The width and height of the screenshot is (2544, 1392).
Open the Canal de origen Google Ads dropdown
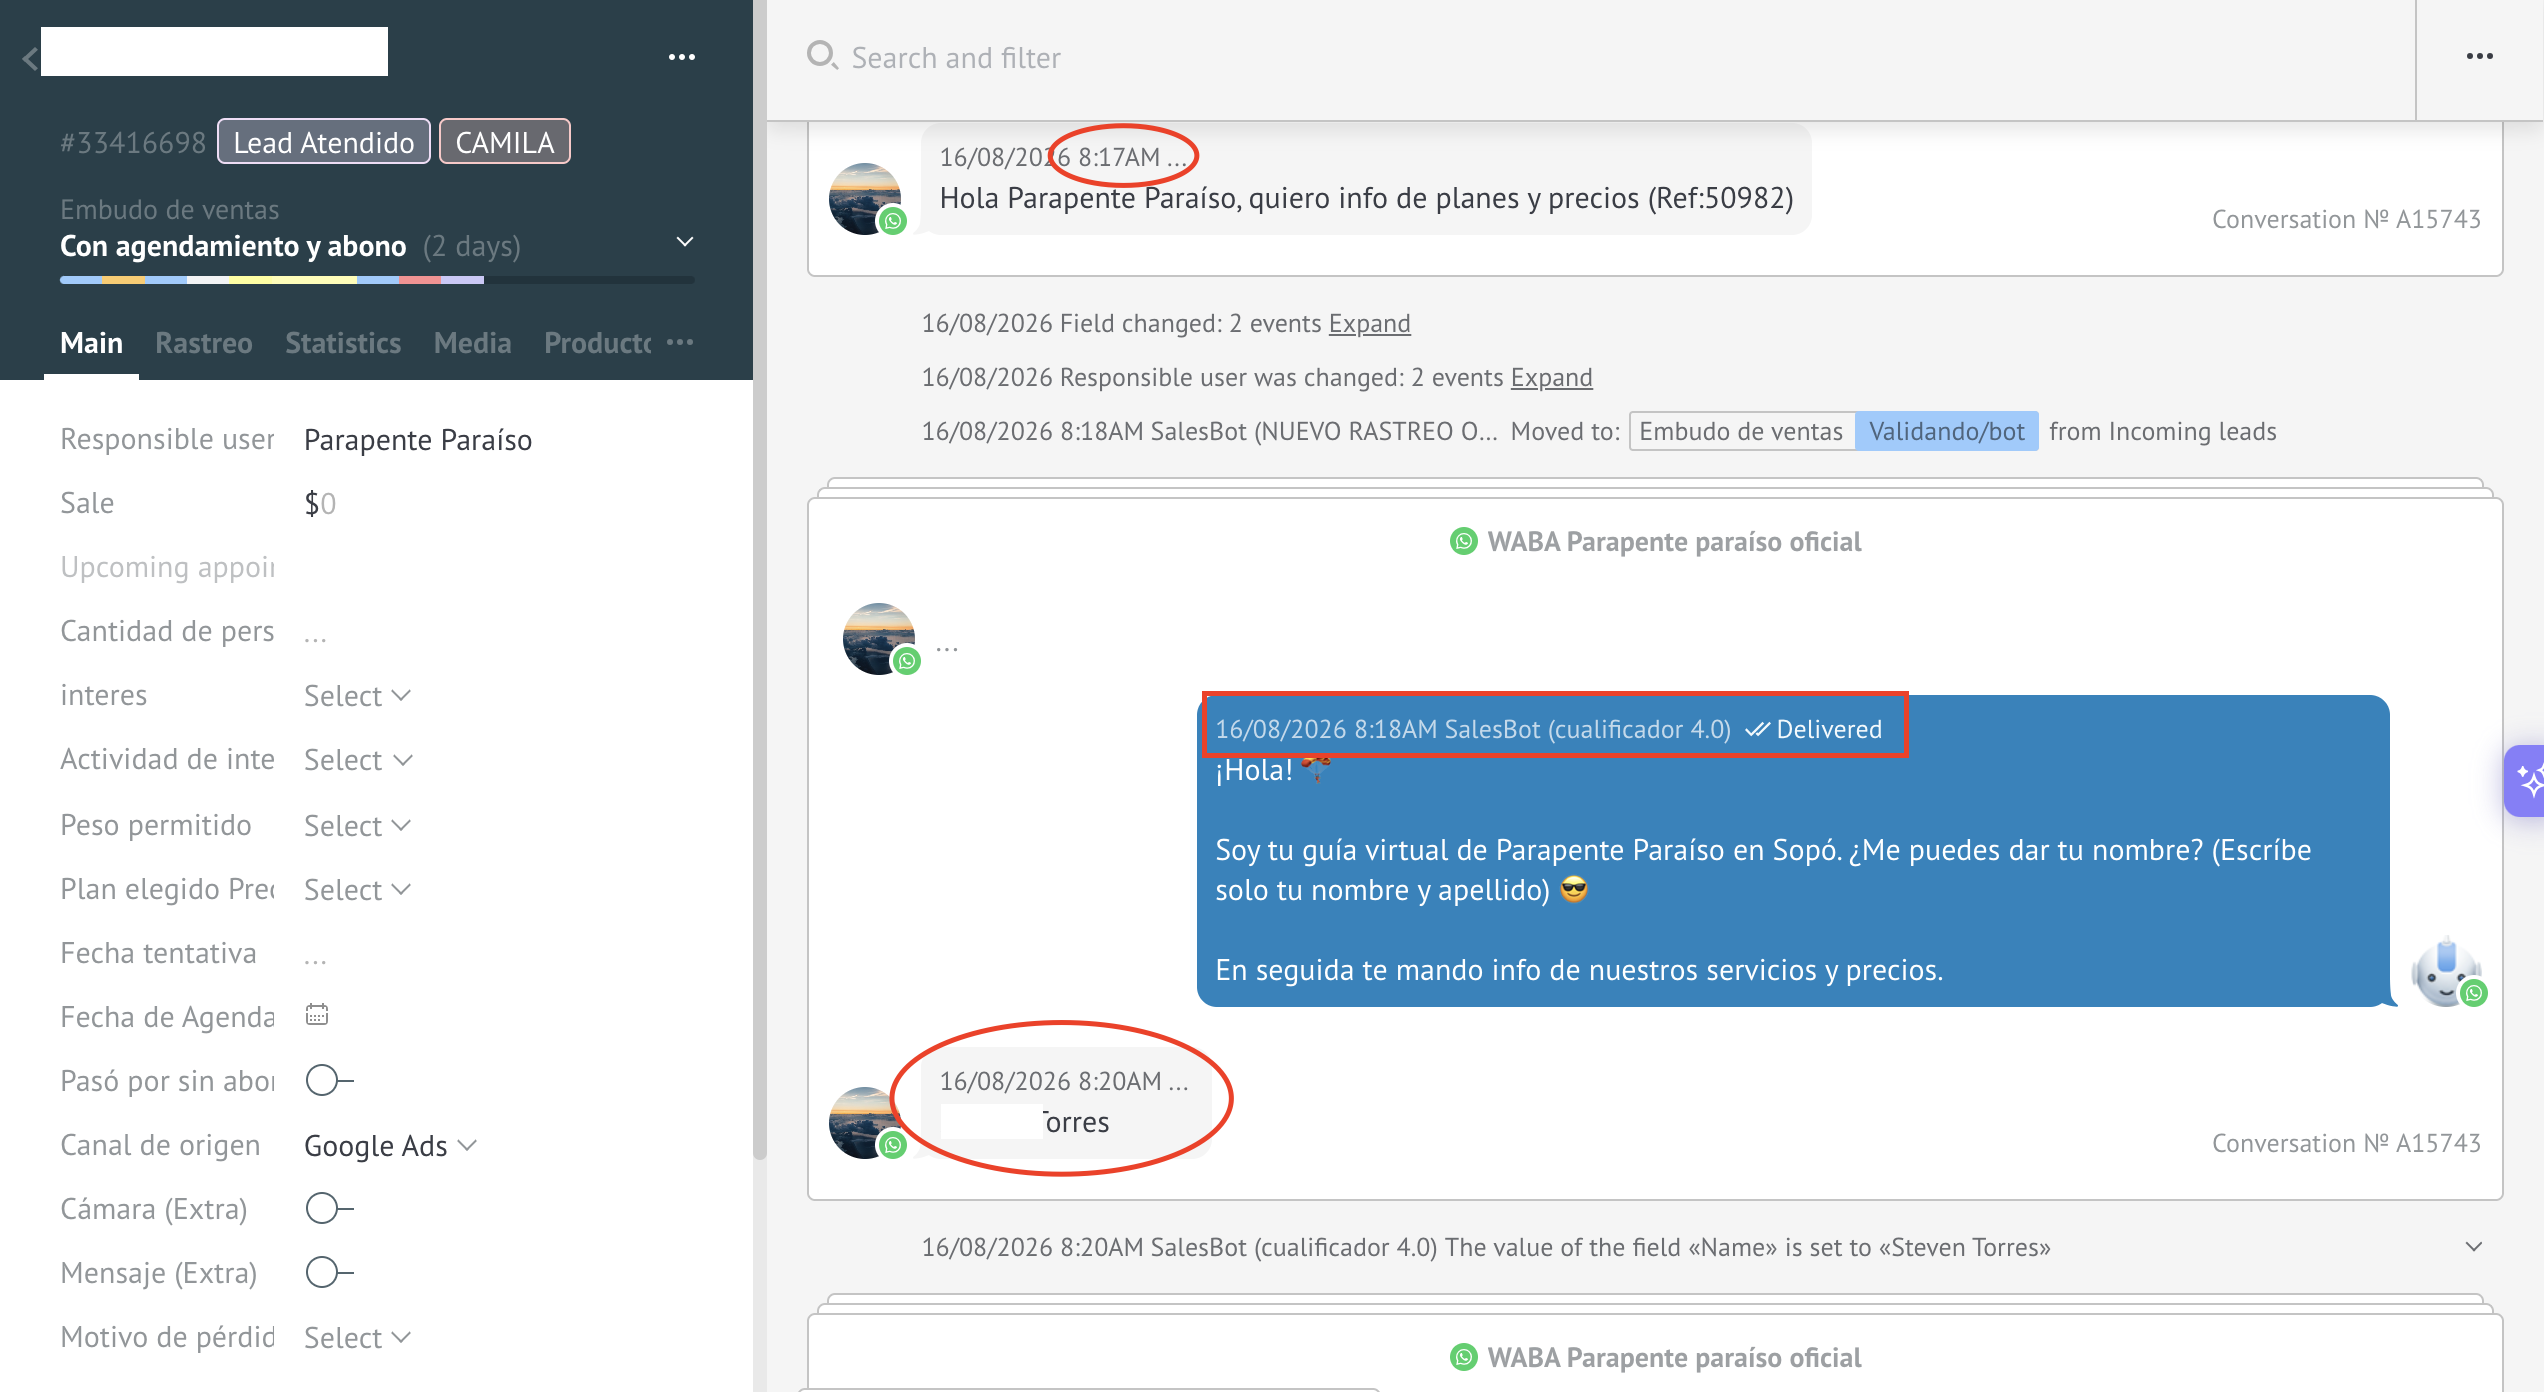(390, 1146)
